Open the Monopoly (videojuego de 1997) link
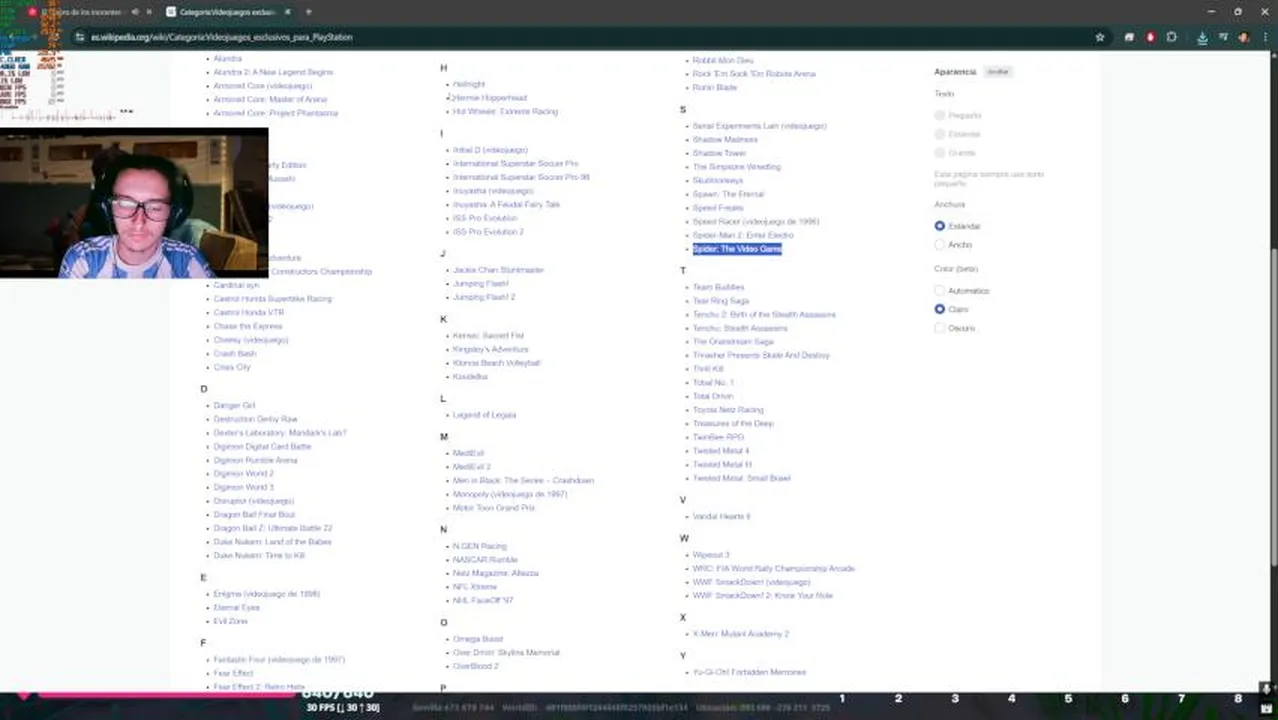 coord(510,494)
